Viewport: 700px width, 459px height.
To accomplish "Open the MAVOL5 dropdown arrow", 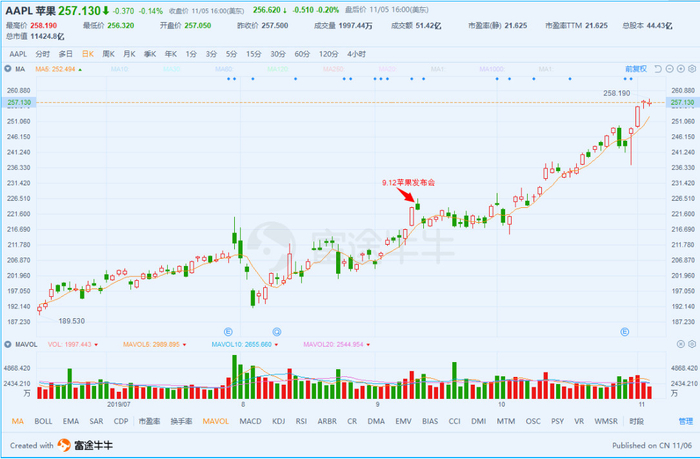I will point(184,345).
